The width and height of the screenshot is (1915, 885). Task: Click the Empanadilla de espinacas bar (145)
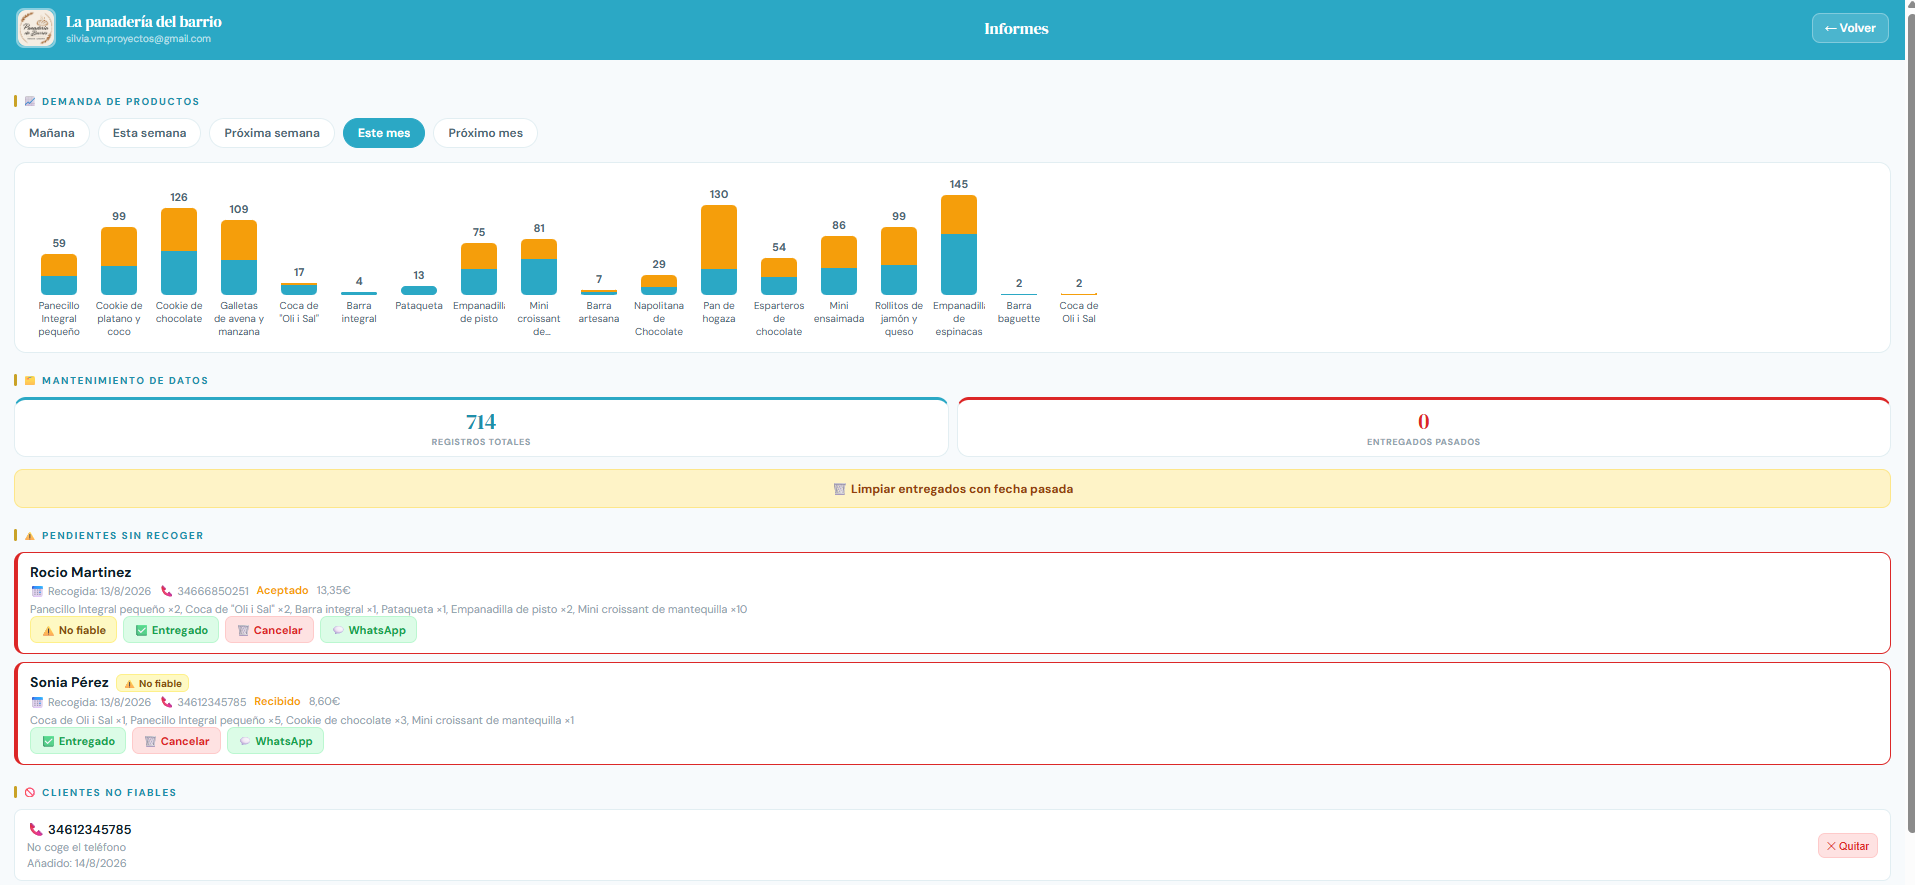[x=959, y=245]
